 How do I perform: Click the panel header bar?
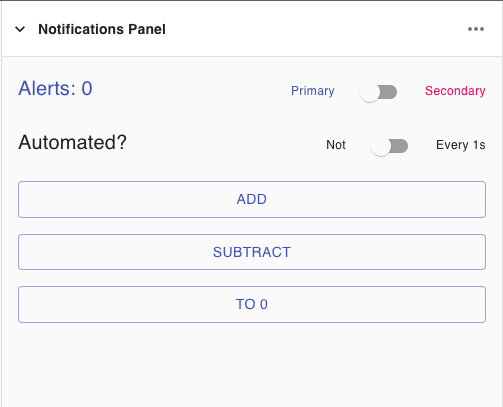(252, 29)
